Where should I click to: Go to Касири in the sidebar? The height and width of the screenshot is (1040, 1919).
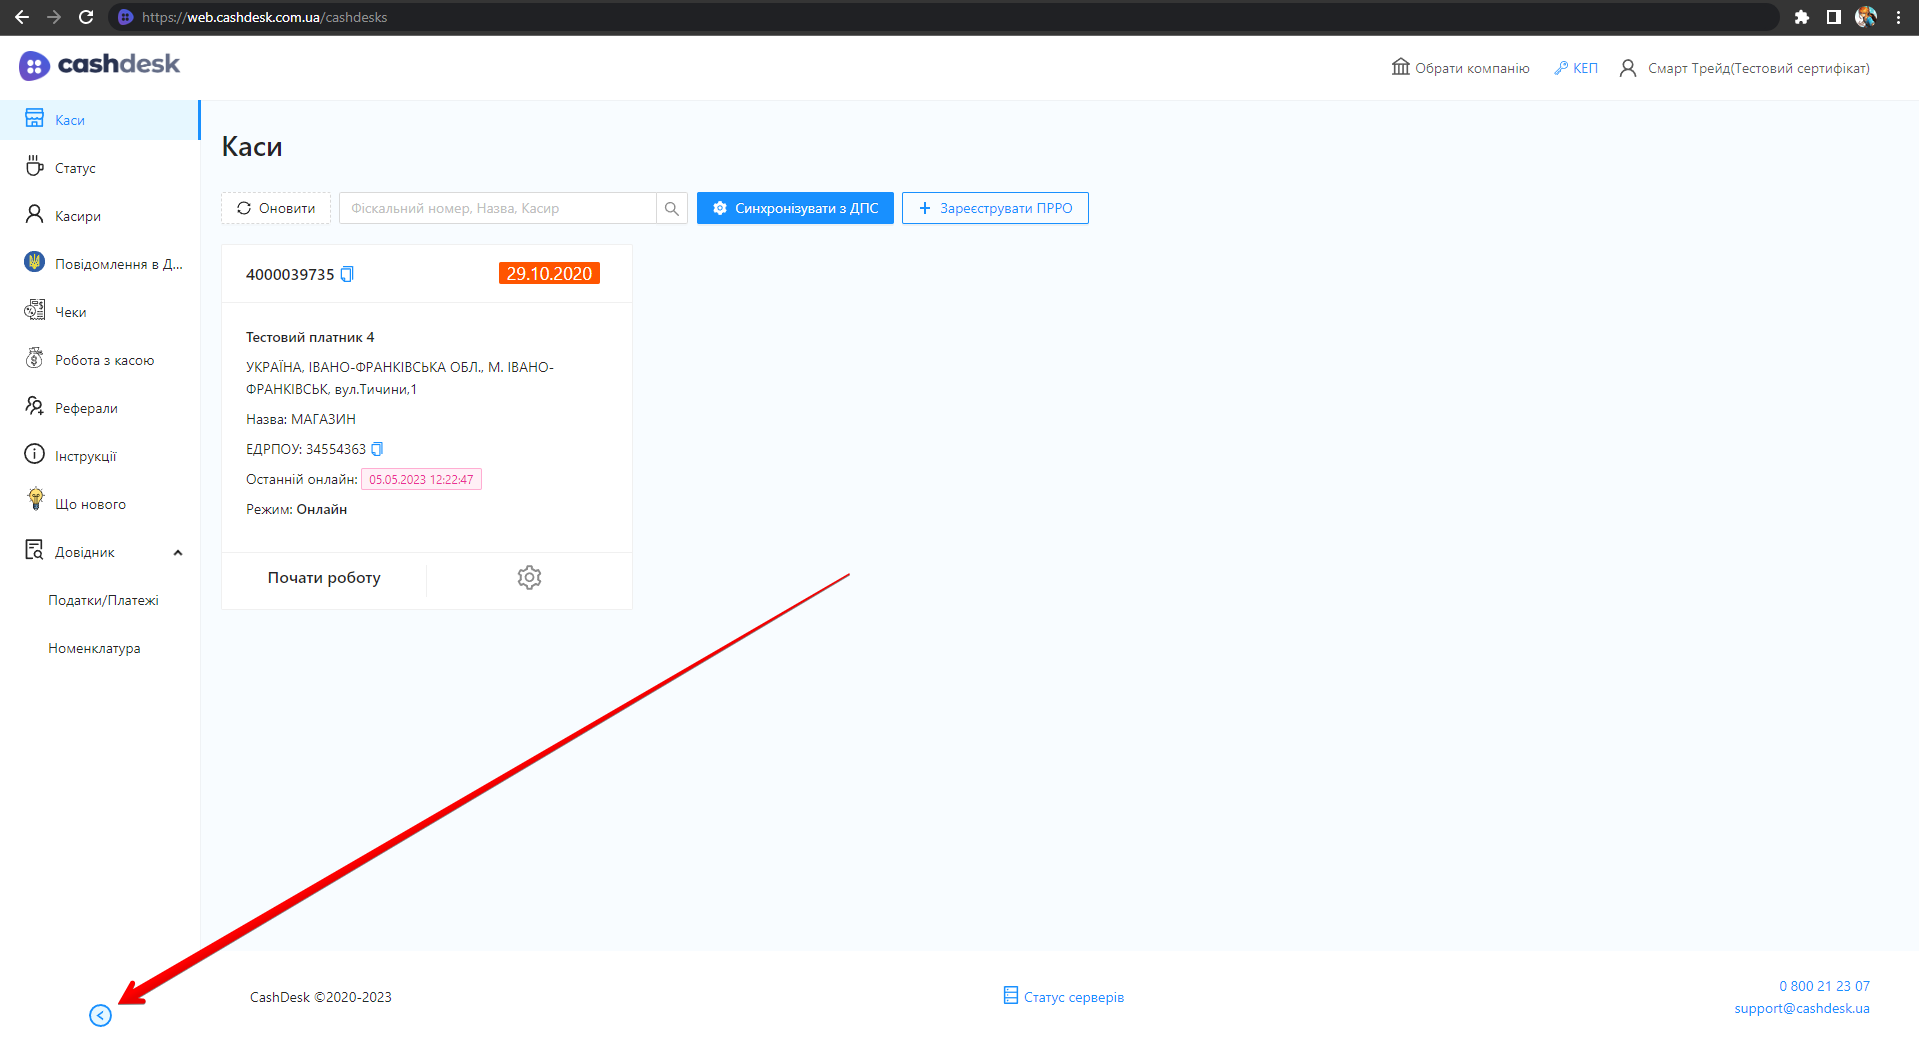point(78,216)
